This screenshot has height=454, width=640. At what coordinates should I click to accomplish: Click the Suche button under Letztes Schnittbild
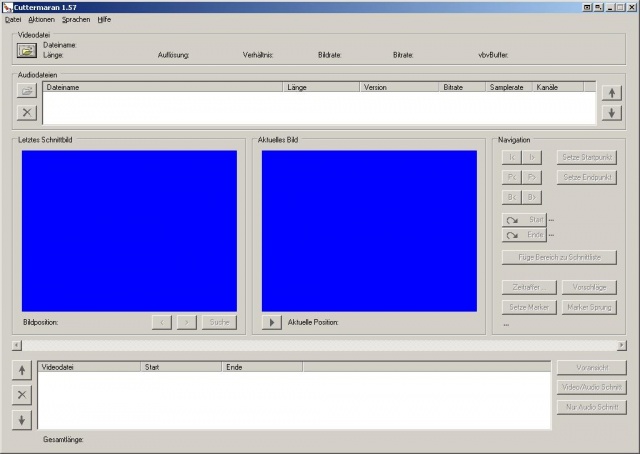219,322
